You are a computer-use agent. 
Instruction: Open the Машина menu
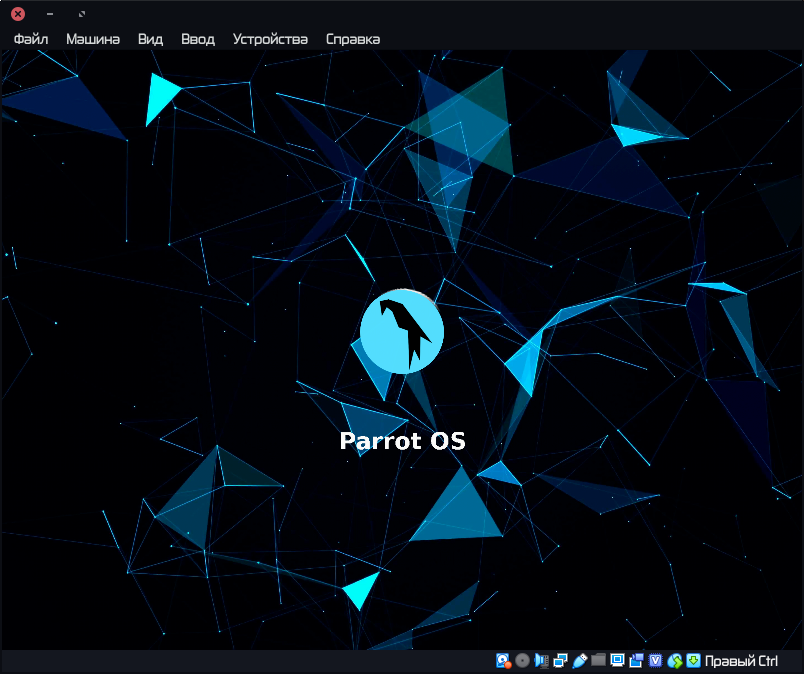pos(93,39)
